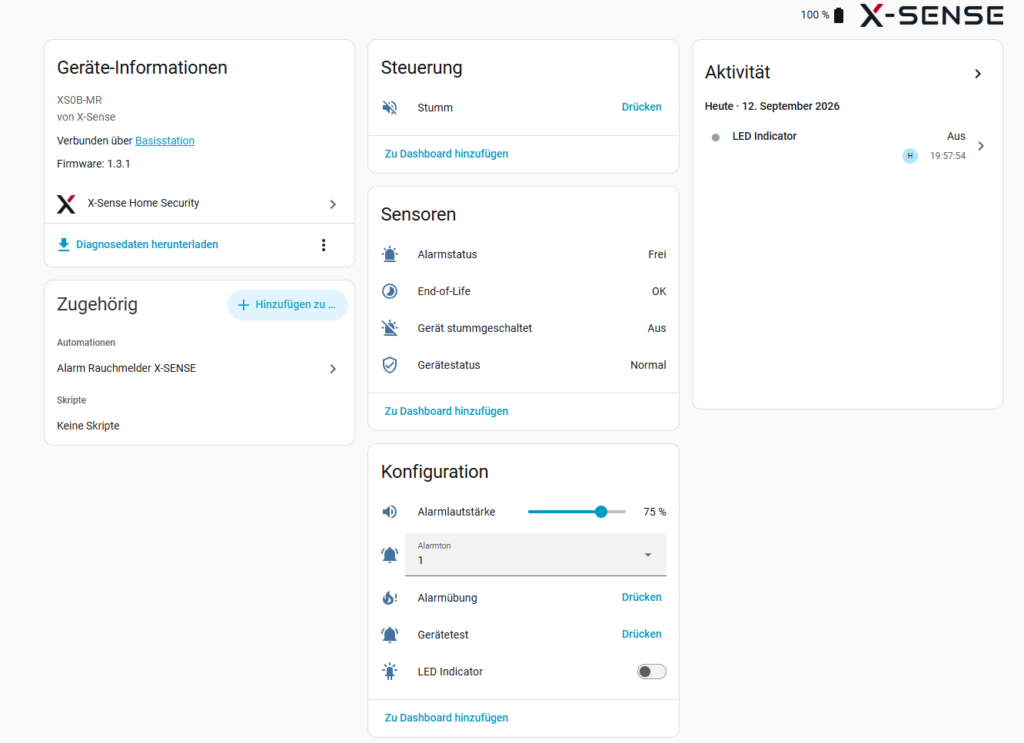Open the LED Indicator activity entry chevron

981,146
